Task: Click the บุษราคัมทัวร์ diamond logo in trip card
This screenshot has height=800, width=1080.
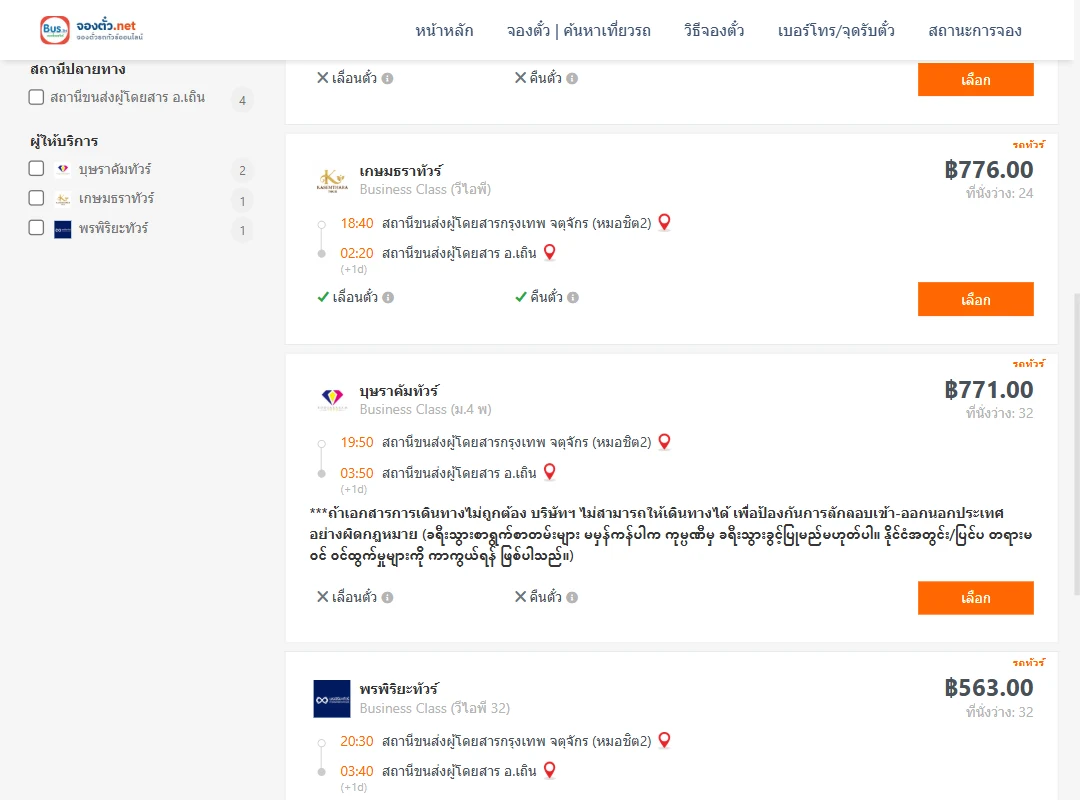Action: (x=332, y=398)
